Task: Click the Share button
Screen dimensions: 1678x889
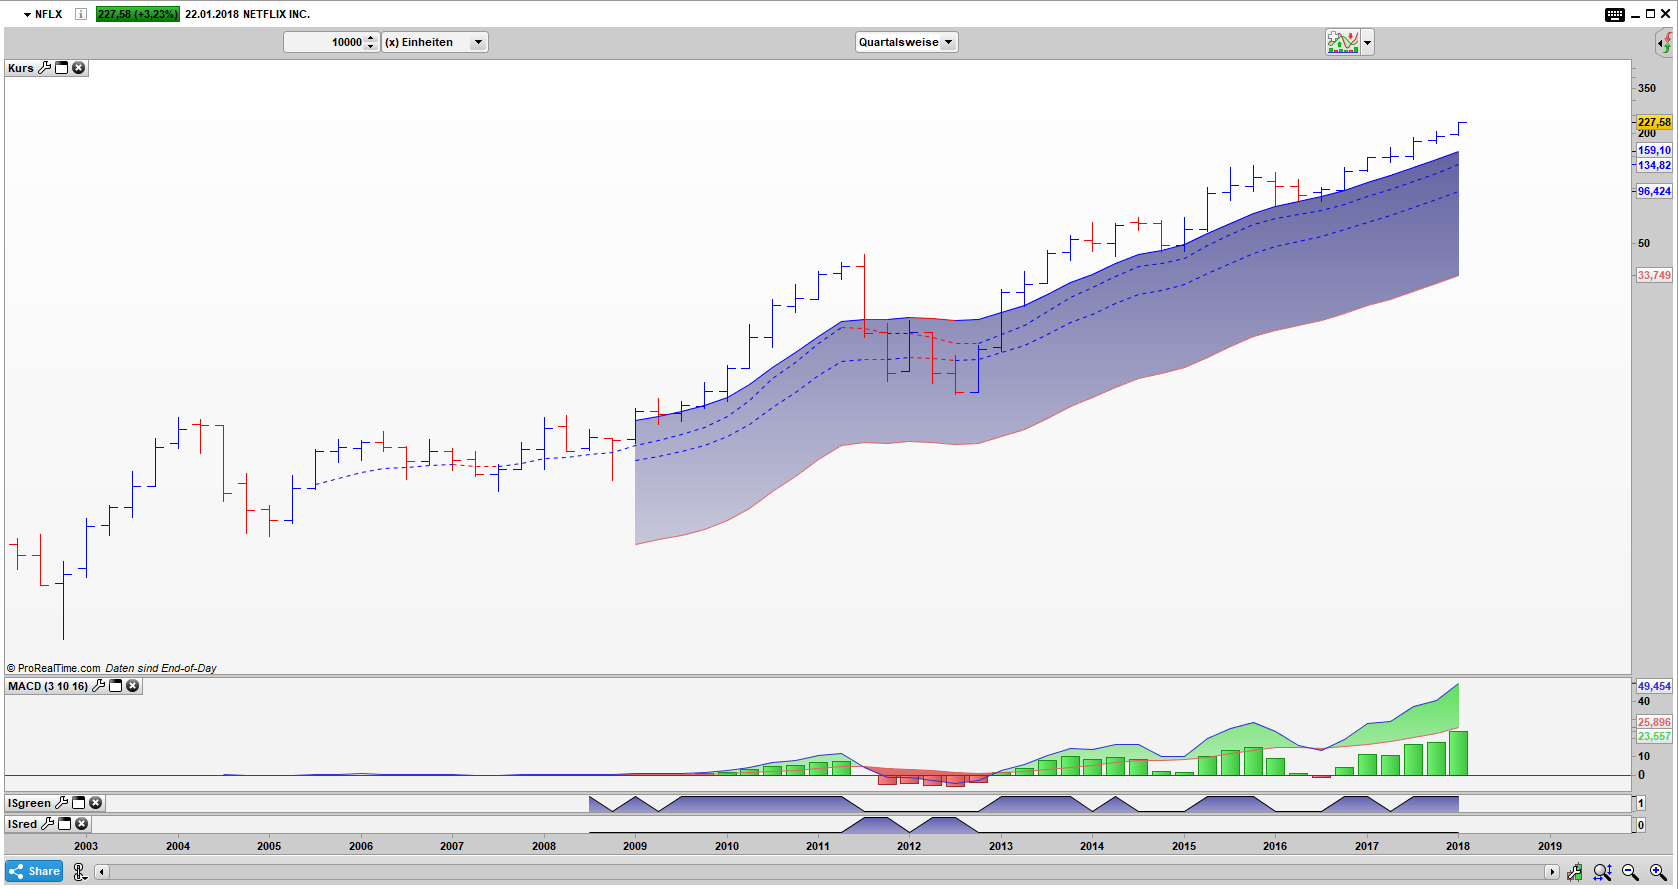Action: [34, 871]
